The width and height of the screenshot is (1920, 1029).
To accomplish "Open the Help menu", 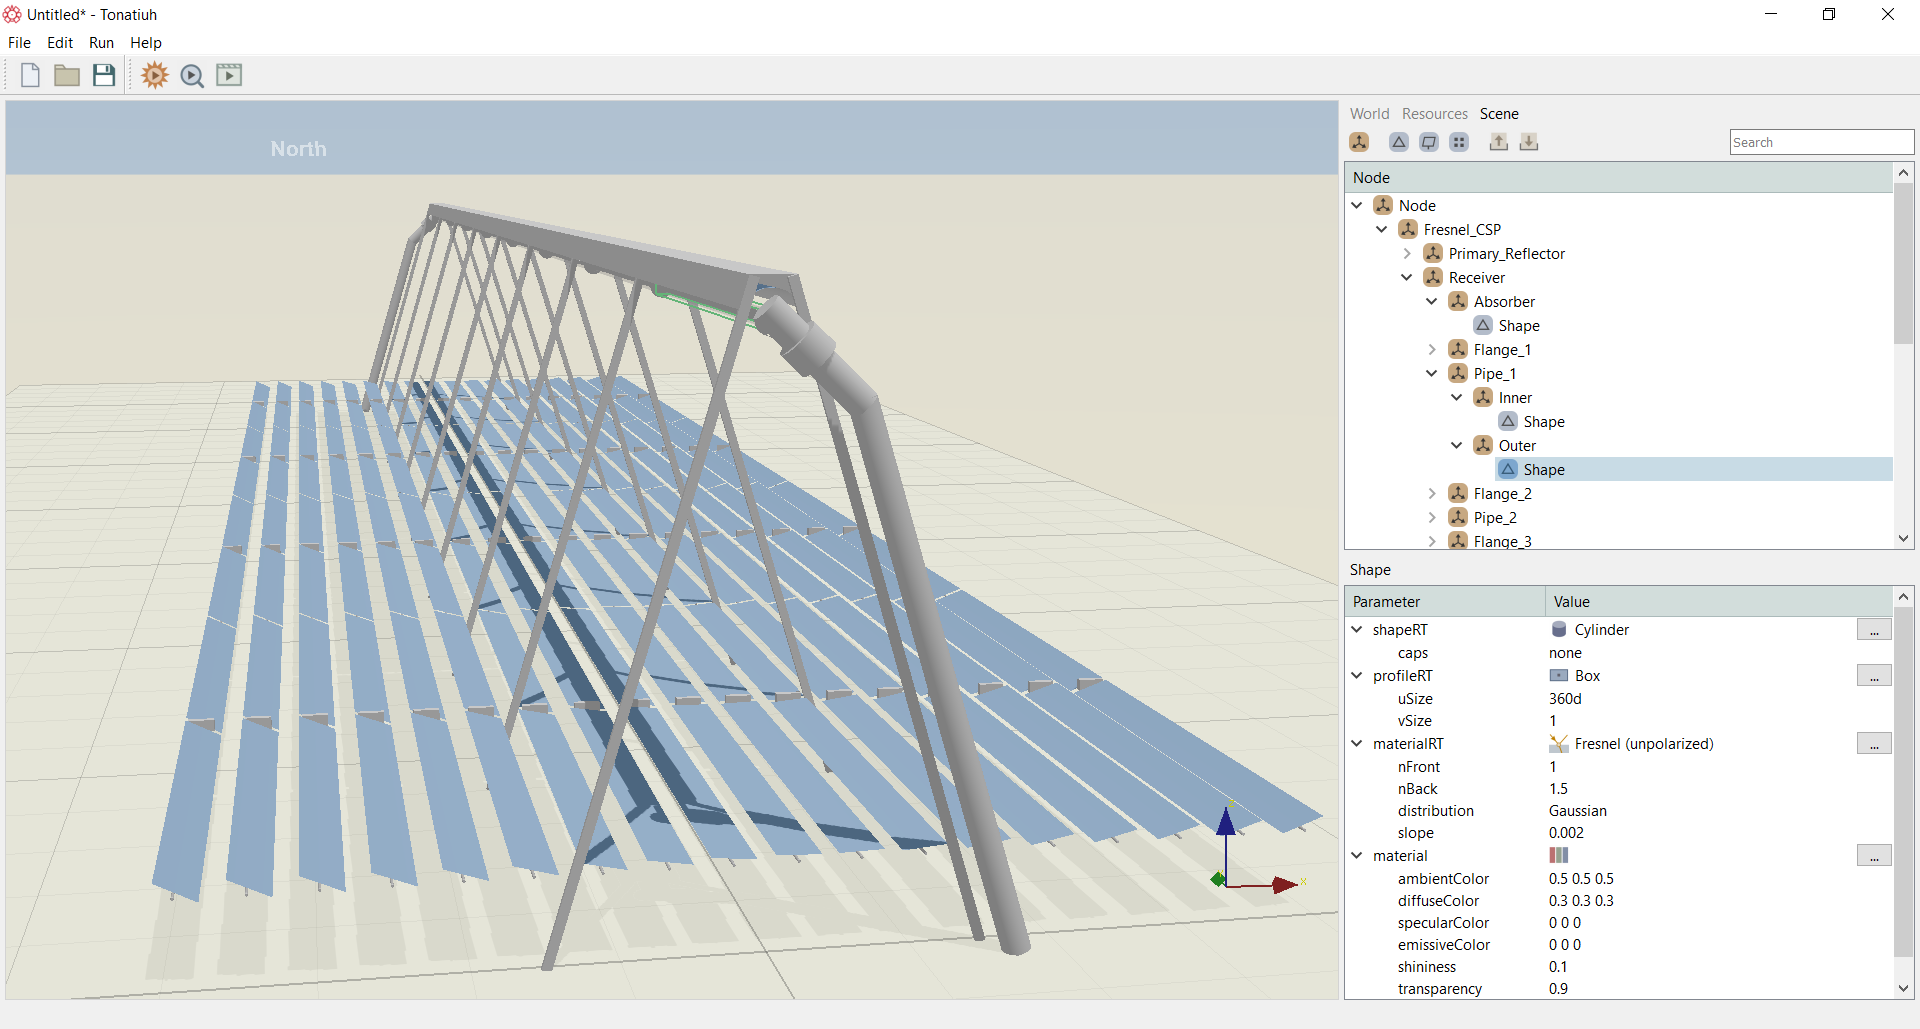I will (146, 42).
